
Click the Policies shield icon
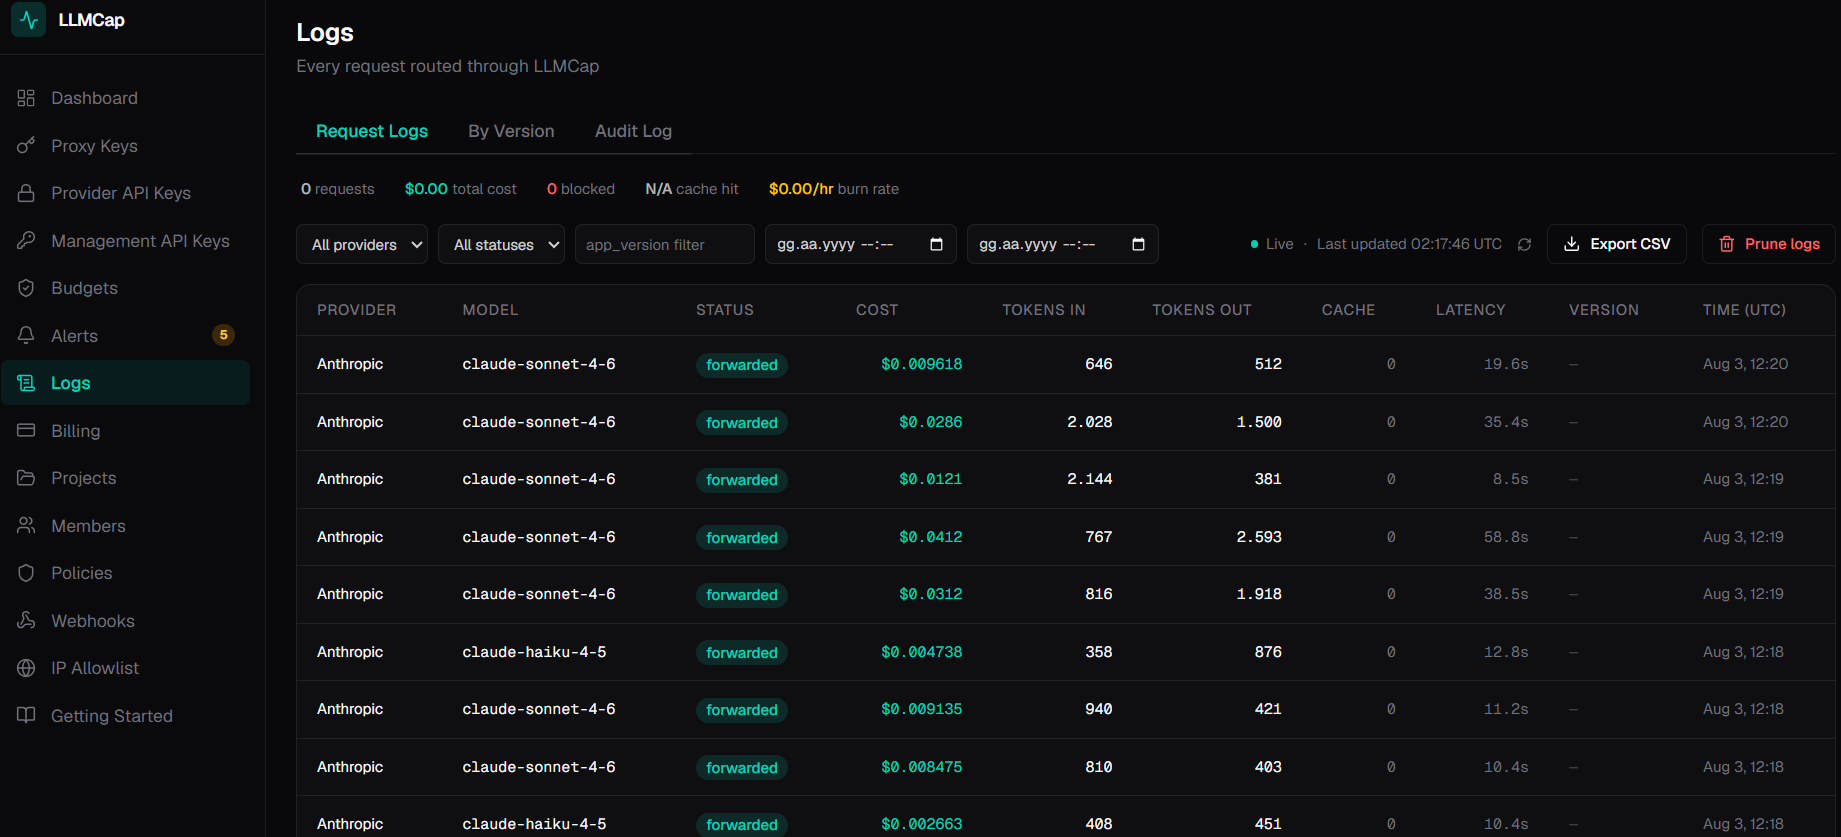[26, 573]
